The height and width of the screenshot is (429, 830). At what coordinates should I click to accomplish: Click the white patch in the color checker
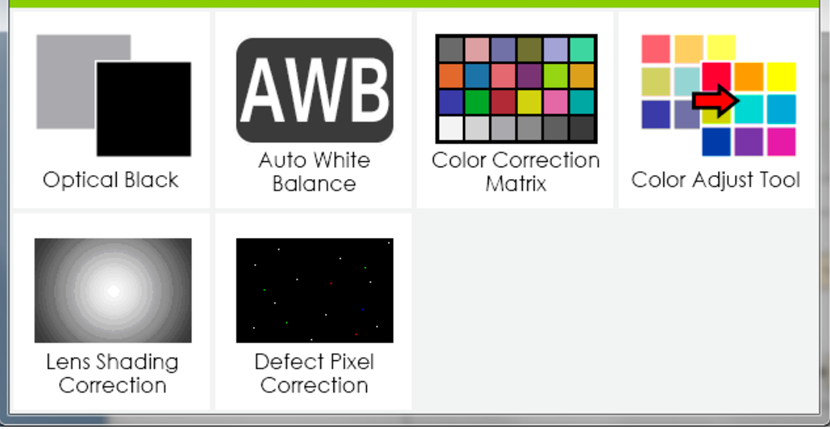point(451,128)
